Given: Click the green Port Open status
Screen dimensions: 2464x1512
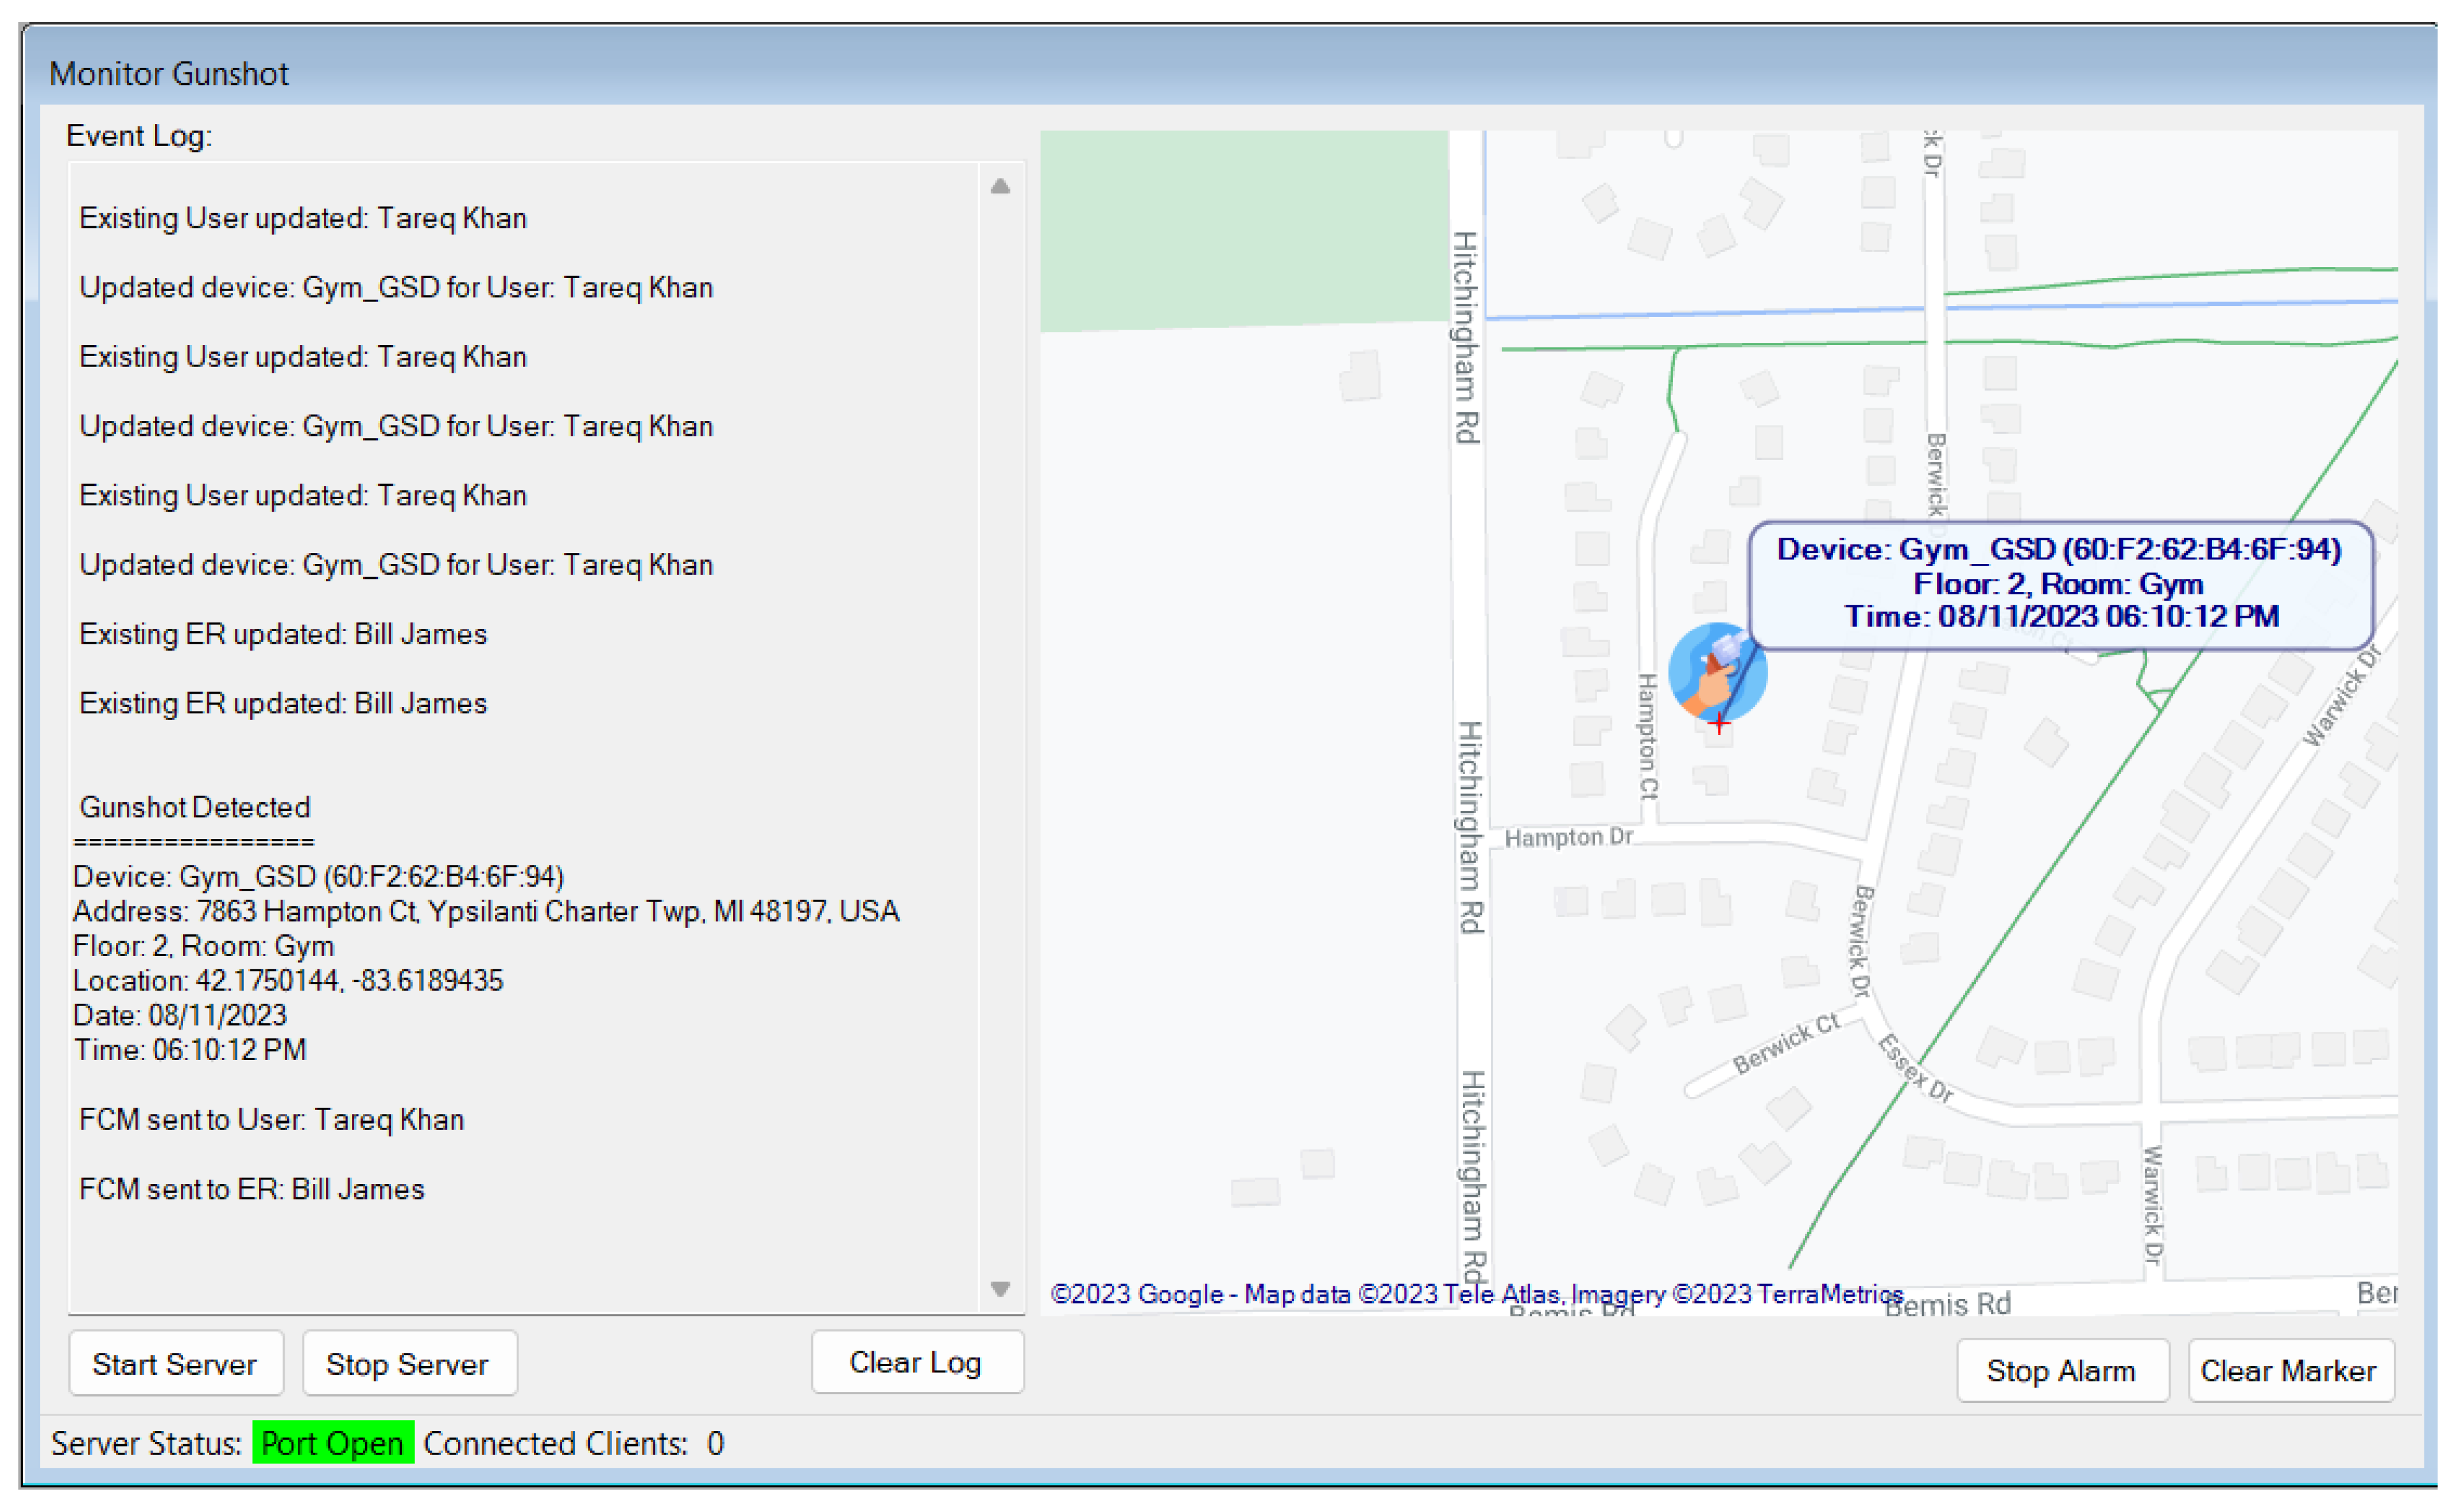Looking at the screenshot, I should [332, 1443].
